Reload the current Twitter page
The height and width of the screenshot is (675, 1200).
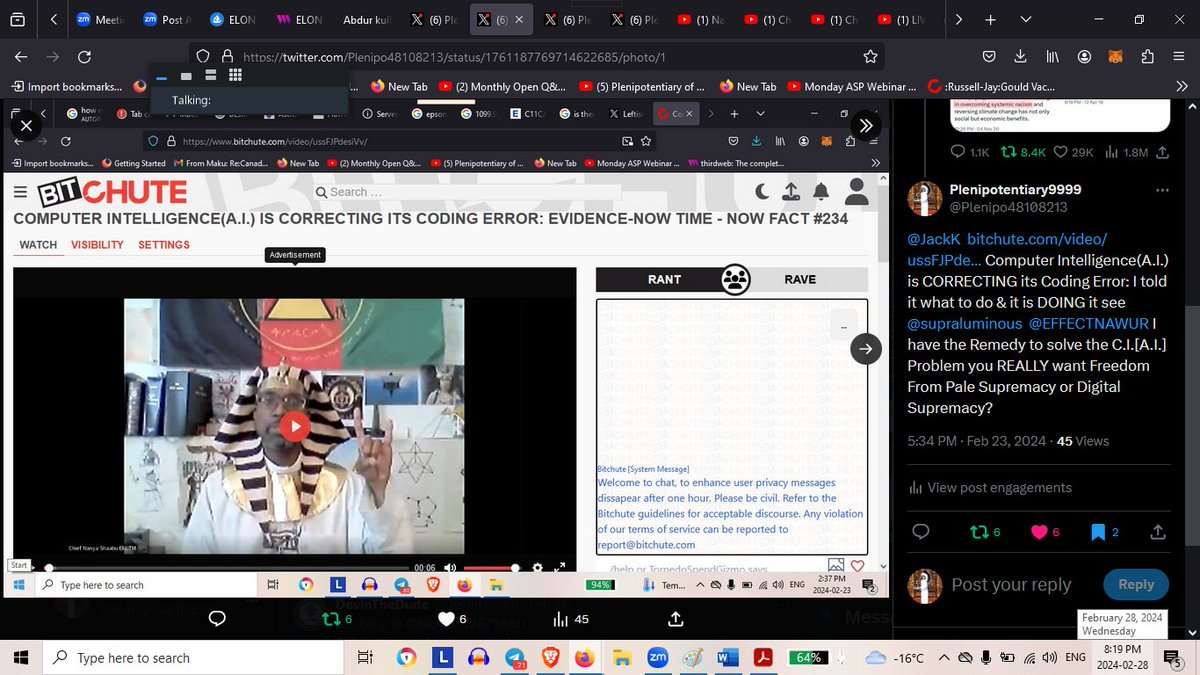pos(84,57)
